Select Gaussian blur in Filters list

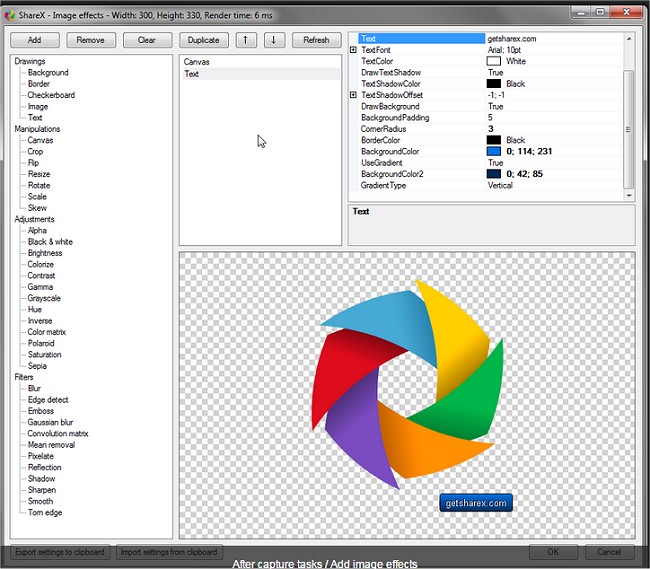(50, 422)
